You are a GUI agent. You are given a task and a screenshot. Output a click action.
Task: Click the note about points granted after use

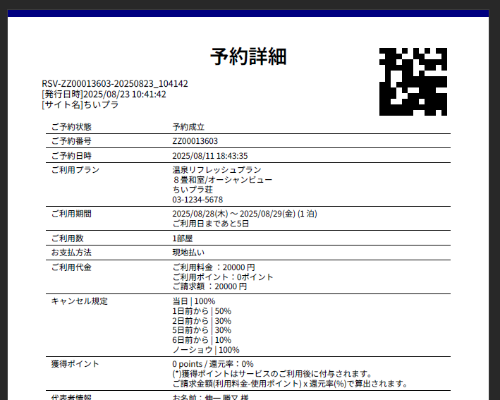pyautogui.click(x=272, y=374)
